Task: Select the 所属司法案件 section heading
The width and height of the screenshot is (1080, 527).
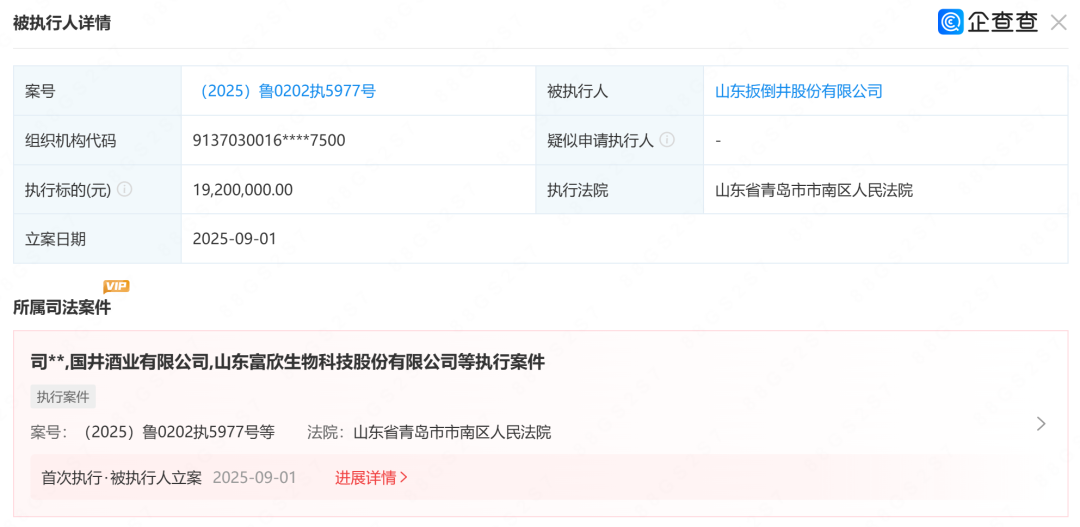Action: [x=62, y=308]
